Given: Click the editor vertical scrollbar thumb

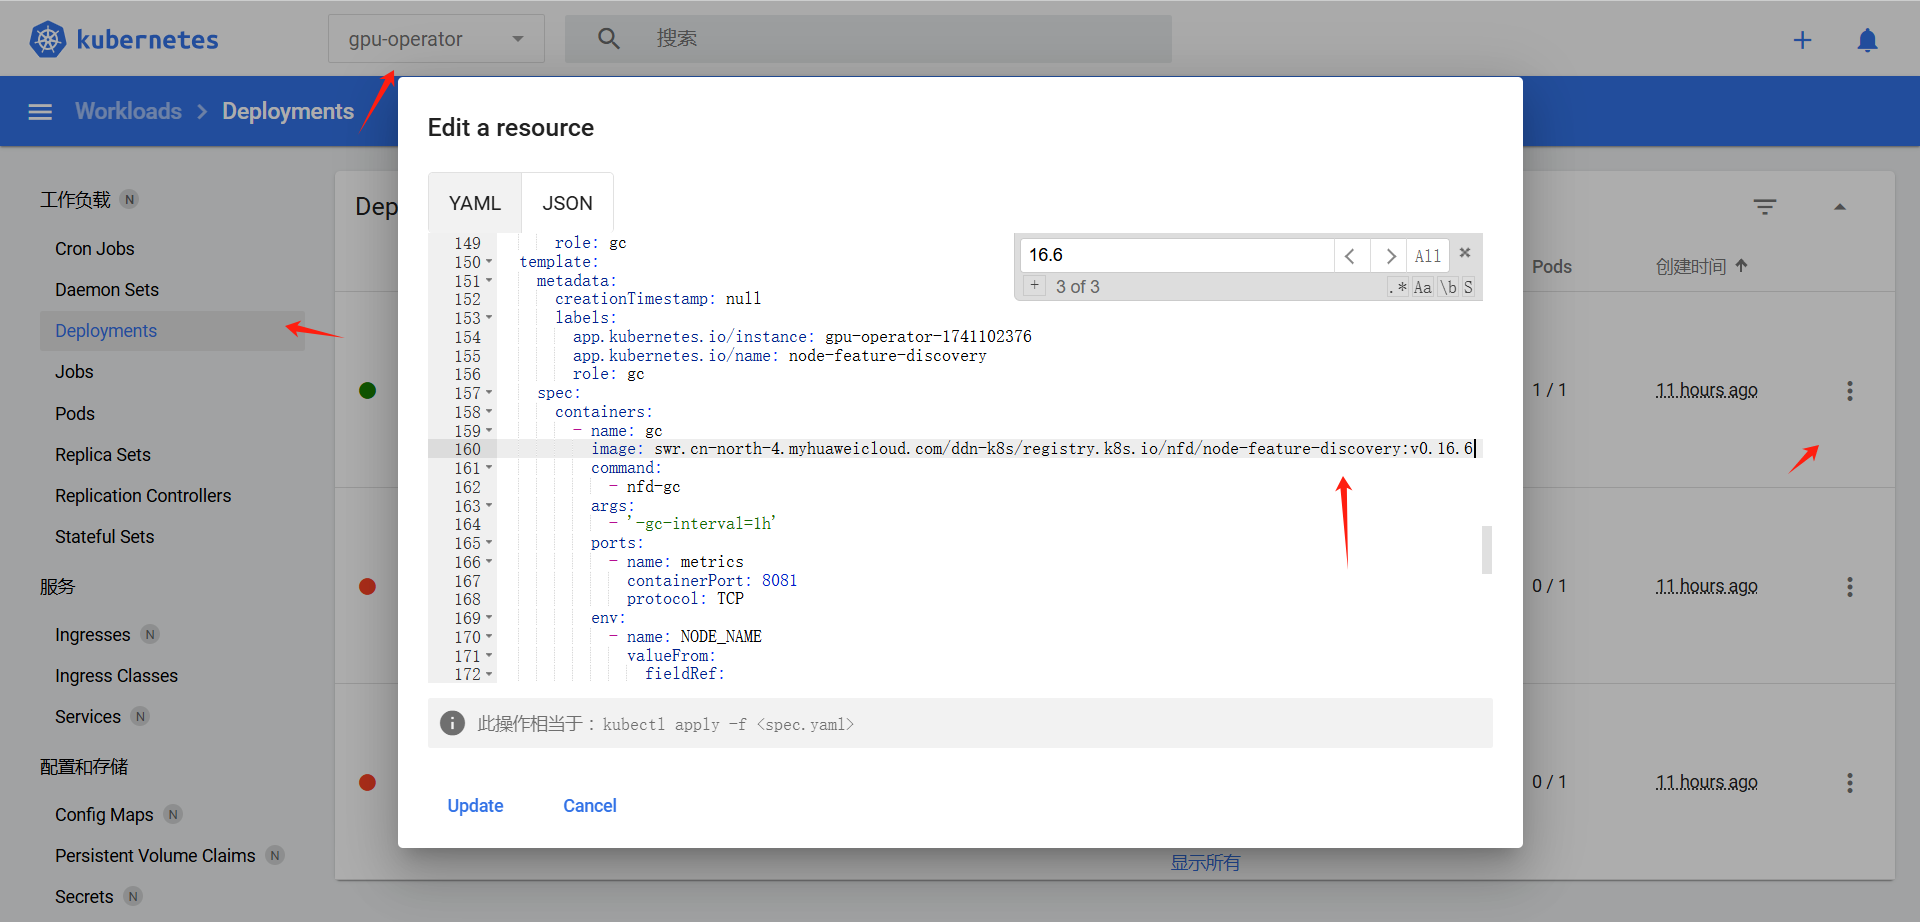Looking at the screenshot, I should [1486, 549].
